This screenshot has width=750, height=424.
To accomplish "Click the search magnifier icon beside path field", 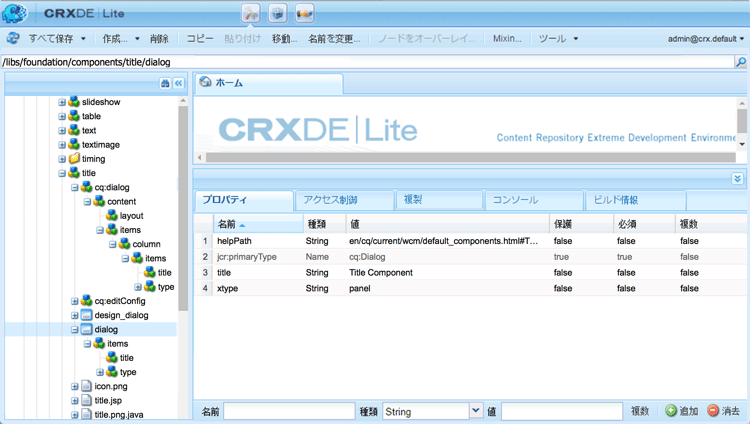I will (741, 62).
